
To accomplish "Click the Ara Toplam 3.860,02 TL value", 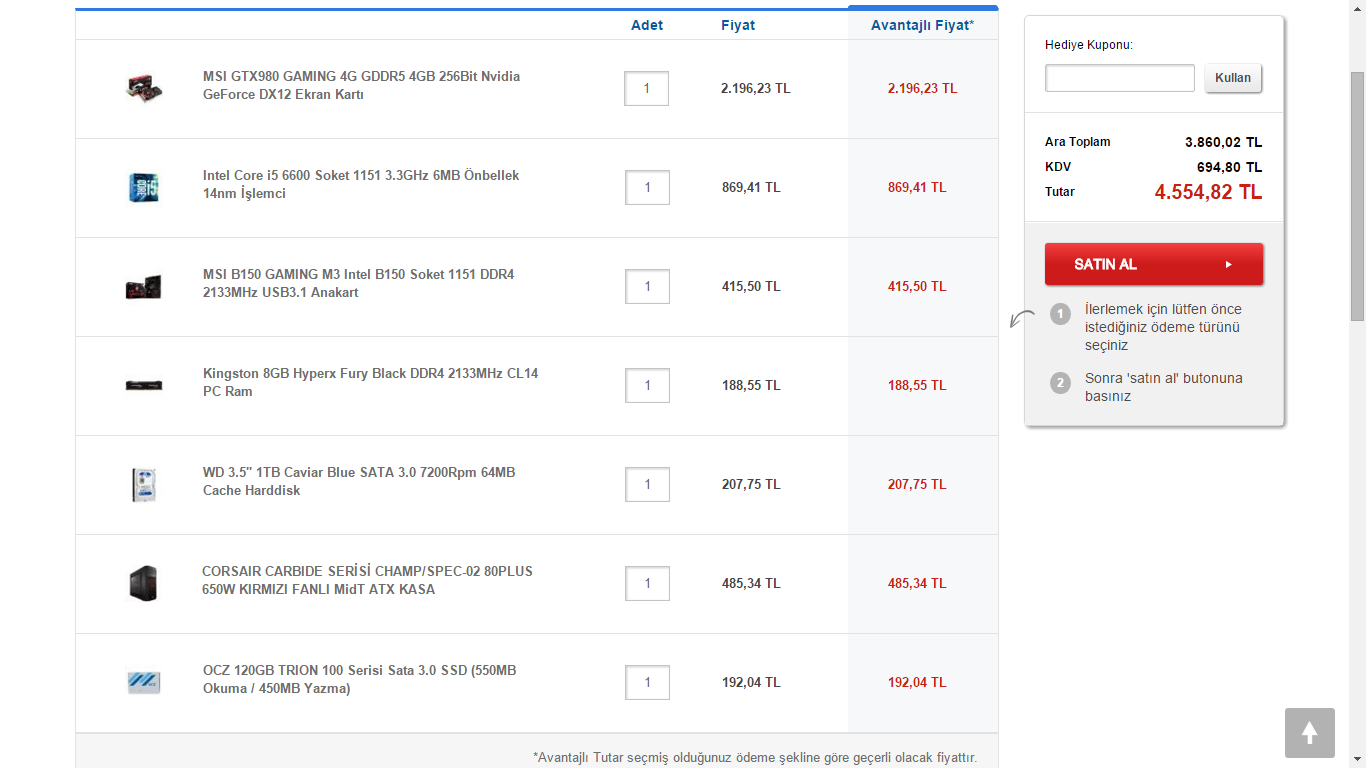I will 1223,142.
